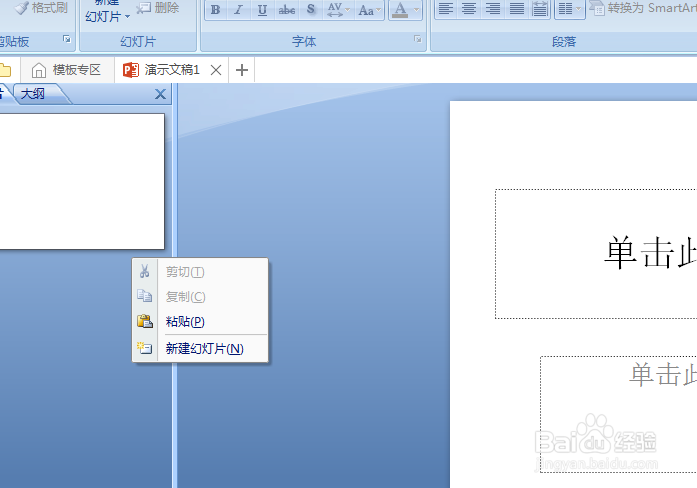Click the title placeholder on slide

596,254
